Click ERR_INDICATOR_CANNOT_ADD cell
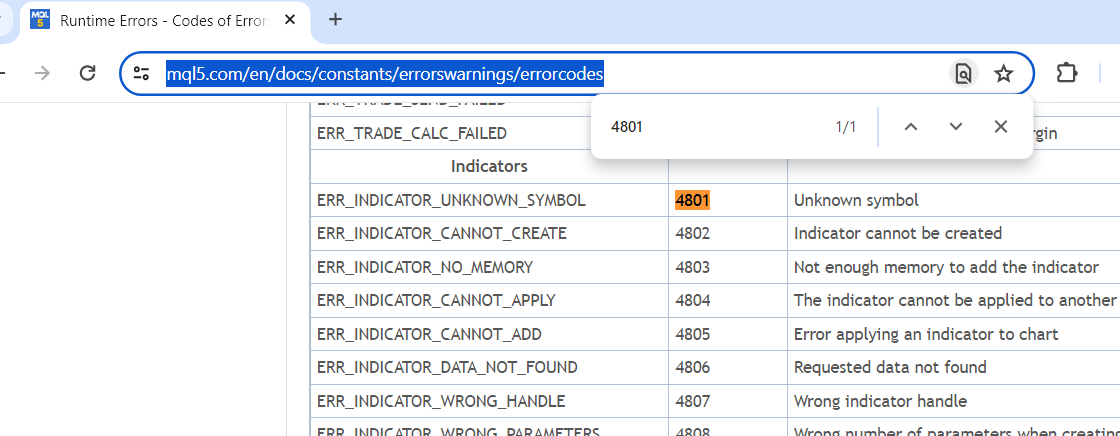Viewport: 1120px width, 436px height. click(x=489, y=334)
